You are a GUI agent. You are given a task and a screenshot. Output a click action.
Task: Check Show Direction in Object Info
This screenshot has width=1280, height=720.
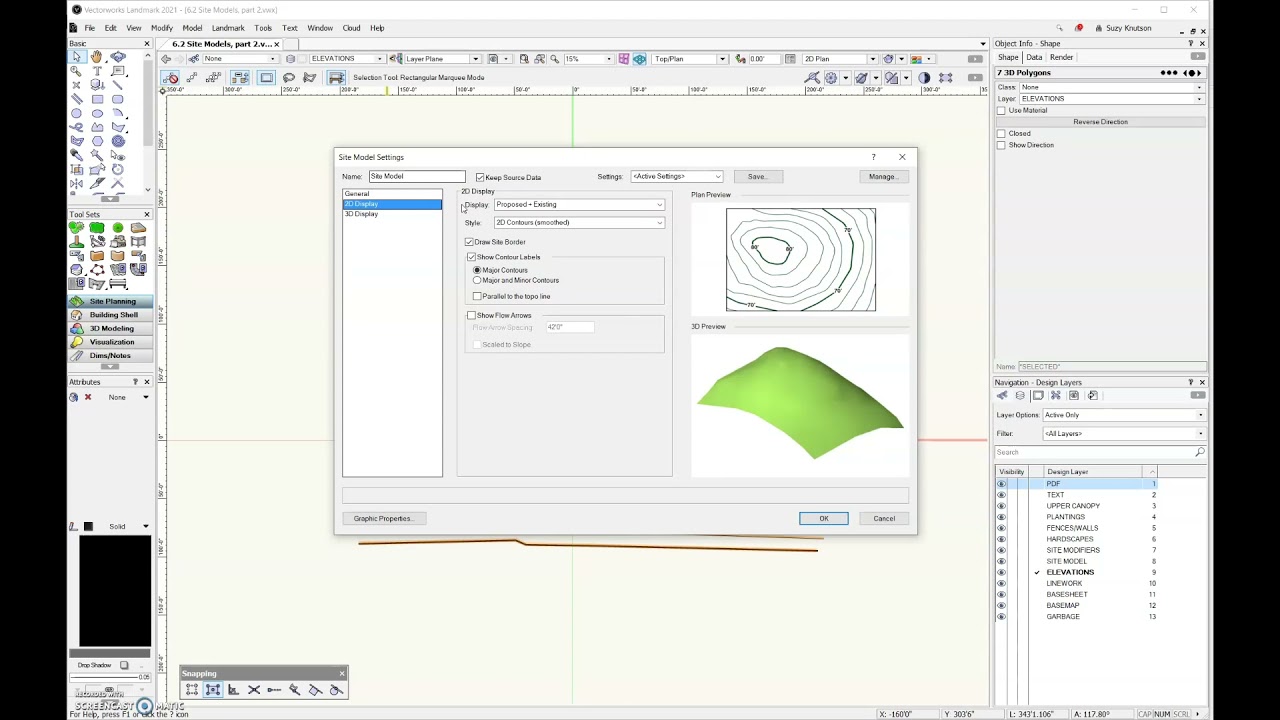[1001, 145]
